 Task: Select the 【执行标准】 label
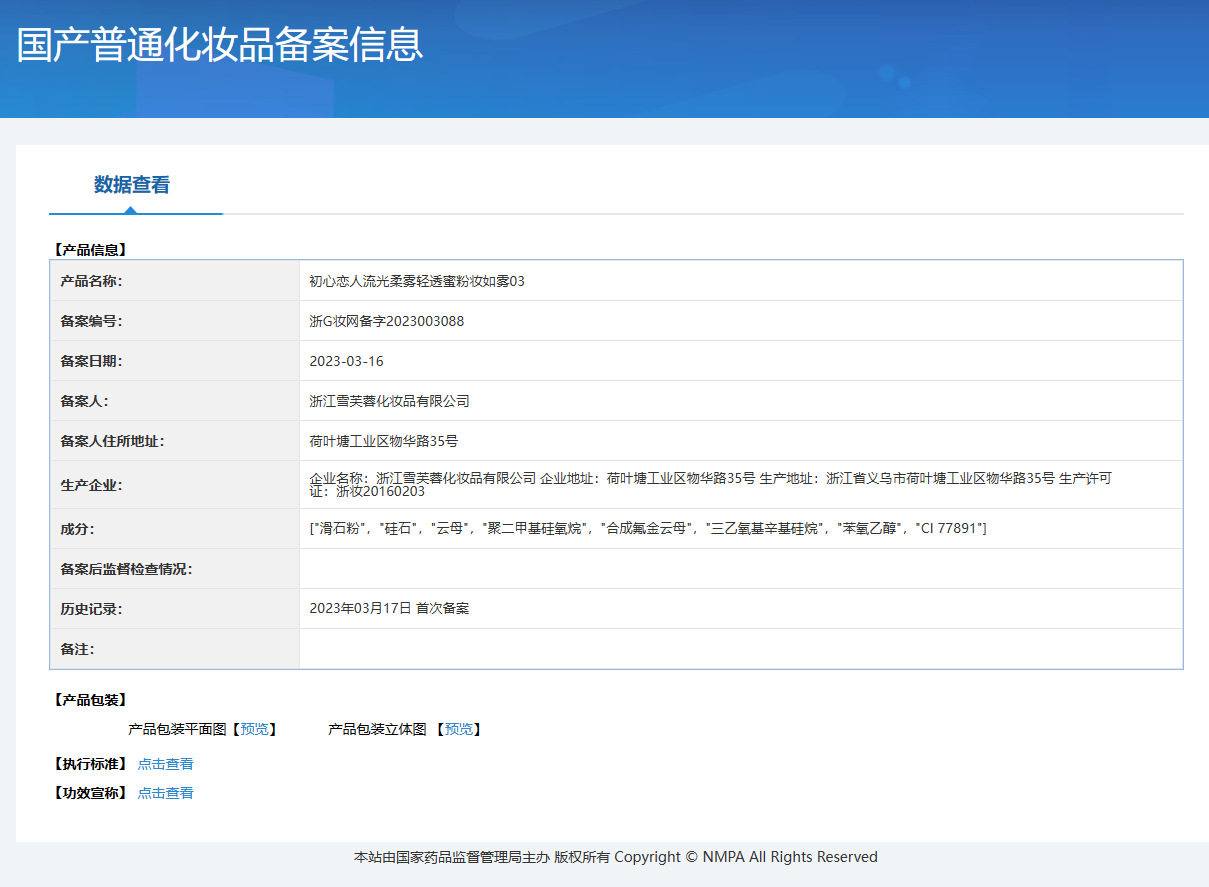(89, 764)
